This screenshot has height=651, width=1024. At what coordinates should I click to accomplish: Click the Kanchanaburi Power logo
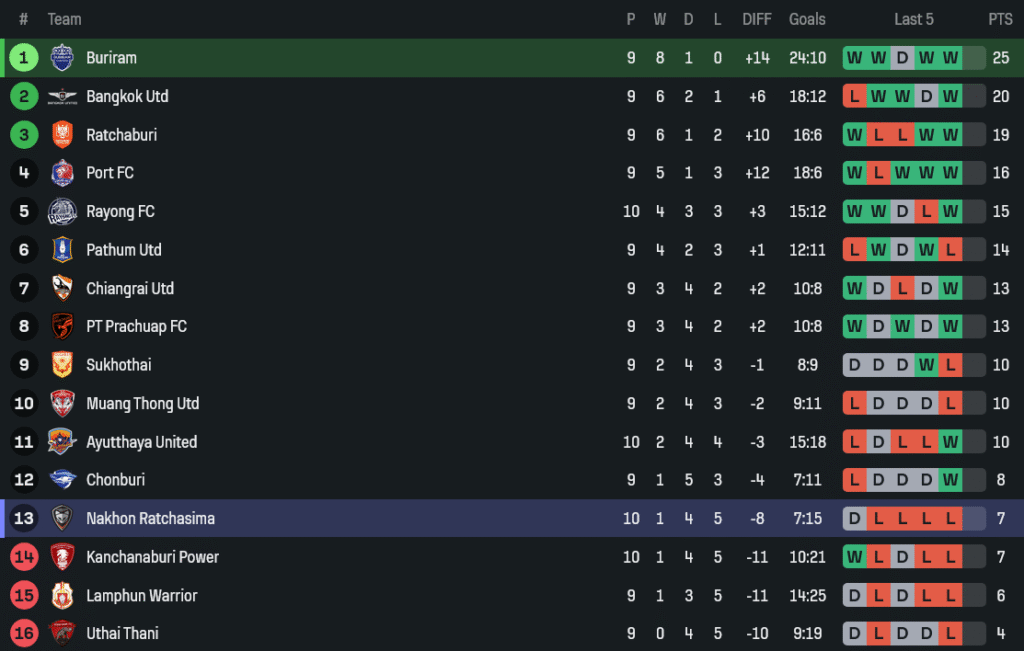[x=62, y=557]
